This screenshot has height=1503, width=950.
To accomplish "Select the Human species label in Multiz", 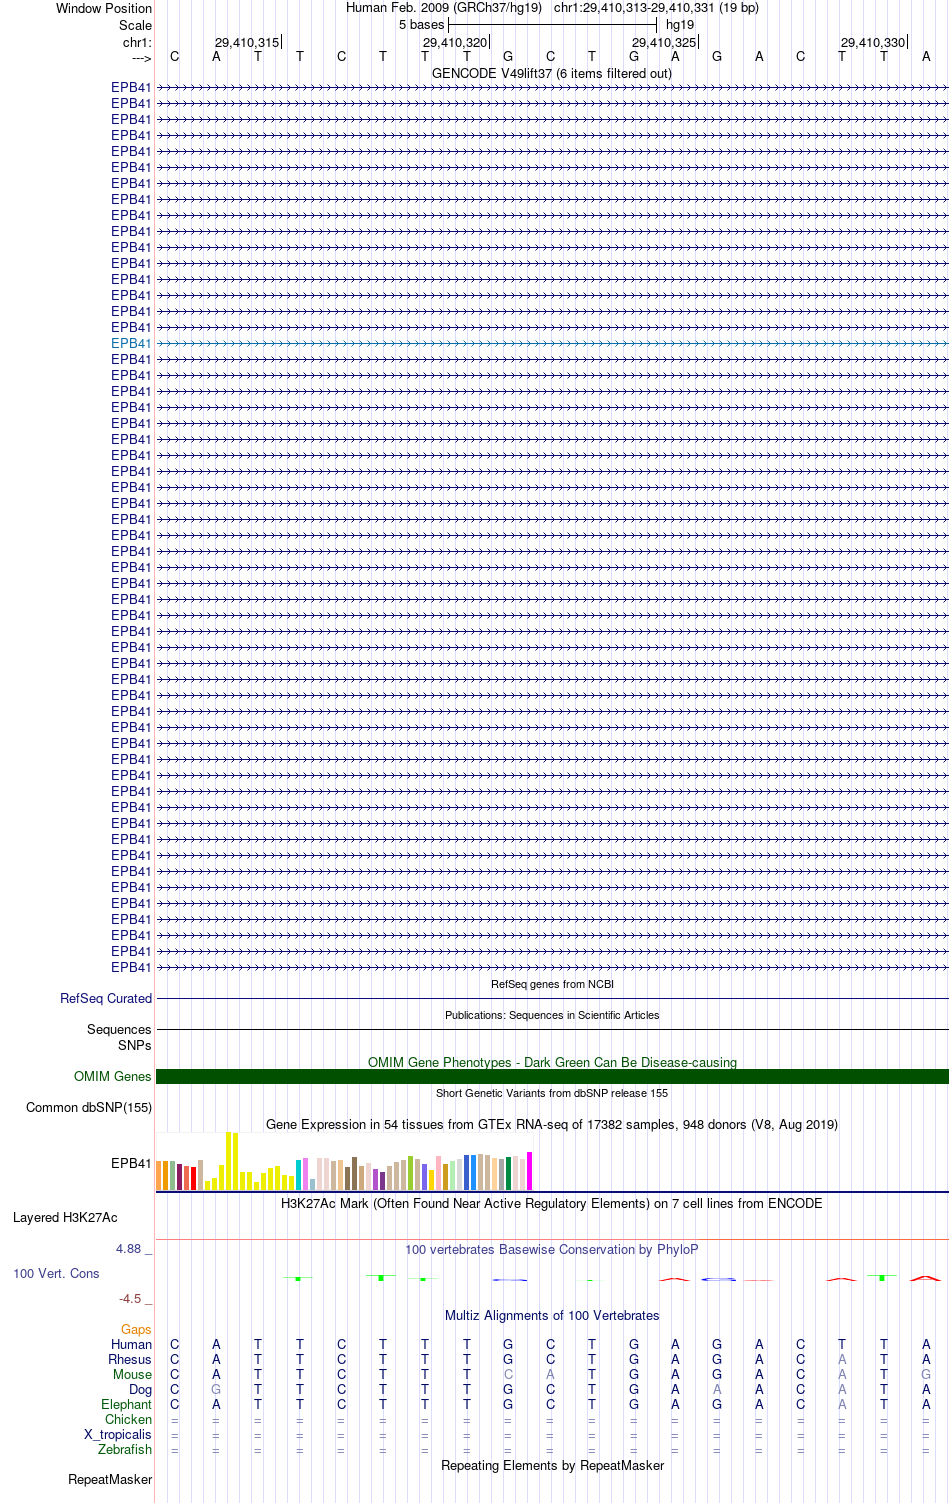I will click(x=131, y=1344).
